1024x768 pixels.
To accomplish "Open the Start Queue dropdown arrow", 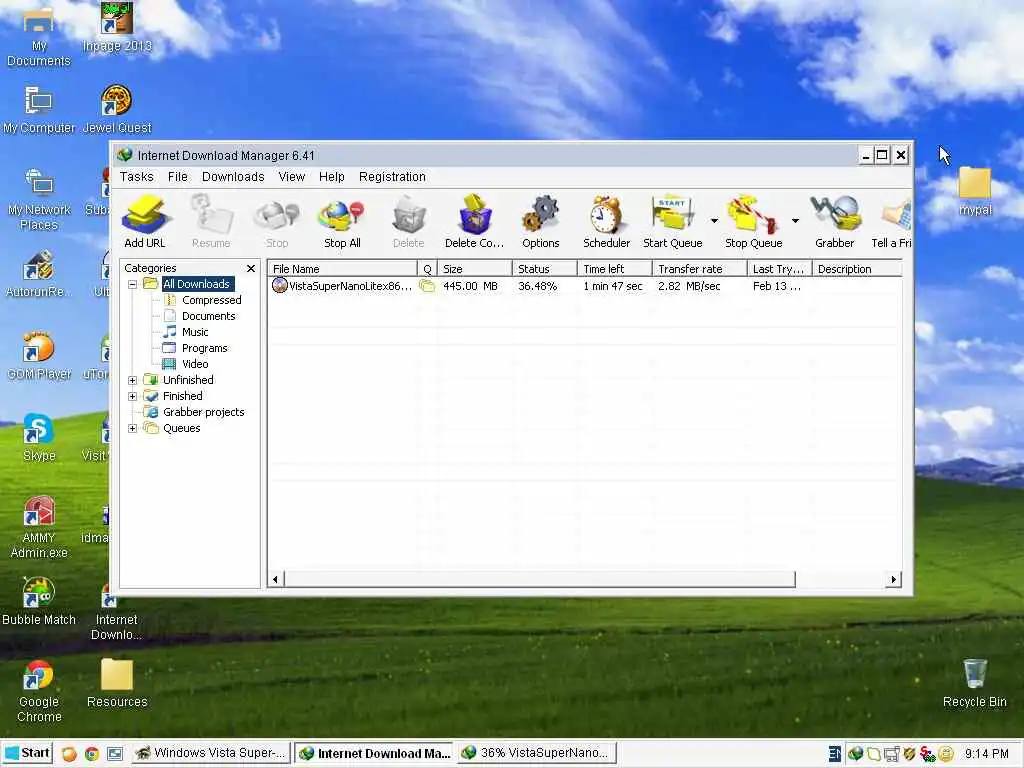I will pos(714,221).
